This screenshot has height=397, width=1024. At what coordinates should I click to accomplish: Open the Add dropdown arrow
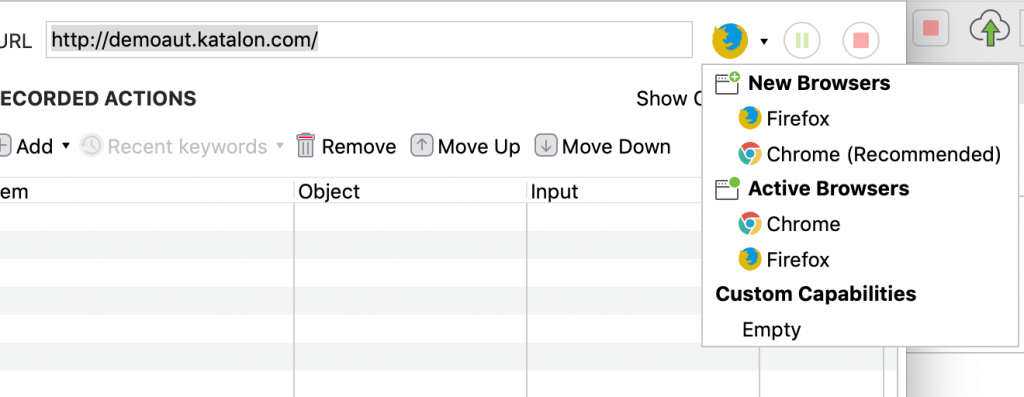point(65,146)
